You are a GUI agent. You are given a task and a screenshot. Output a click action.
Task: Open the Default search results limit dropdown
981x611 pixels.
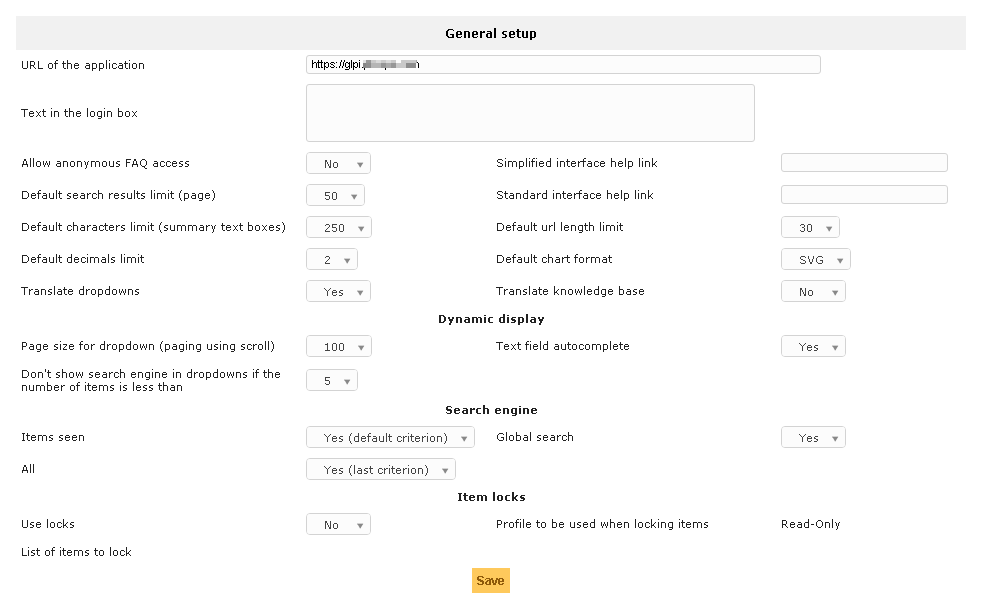pyautogui.click(x=335, y=195)
